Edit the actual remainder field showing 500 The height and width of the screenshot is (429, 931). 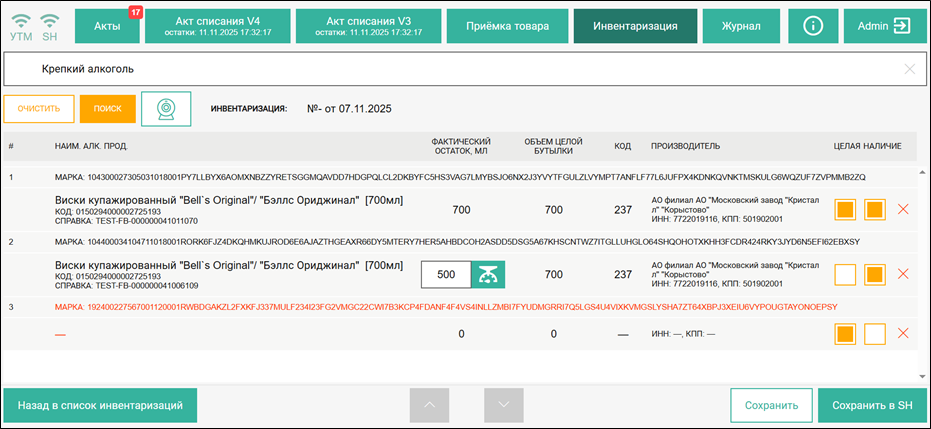pos(446,274)
